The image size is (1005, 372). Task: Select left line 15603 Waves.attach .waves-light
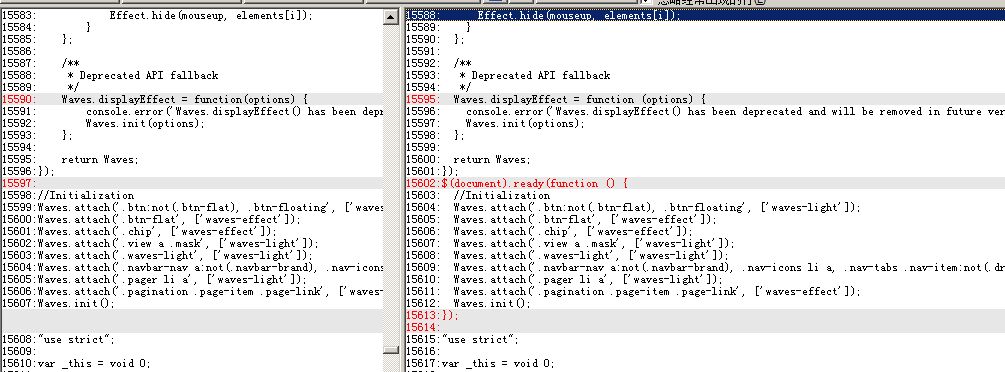[192, 256]
